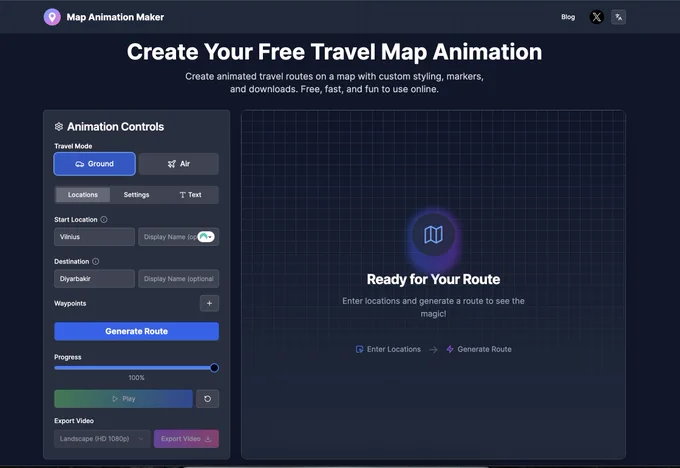Open the X (Twitter) profile icon
Image resolution: width=680 pixels, height=468 pixels.
(x=597, y=17)
